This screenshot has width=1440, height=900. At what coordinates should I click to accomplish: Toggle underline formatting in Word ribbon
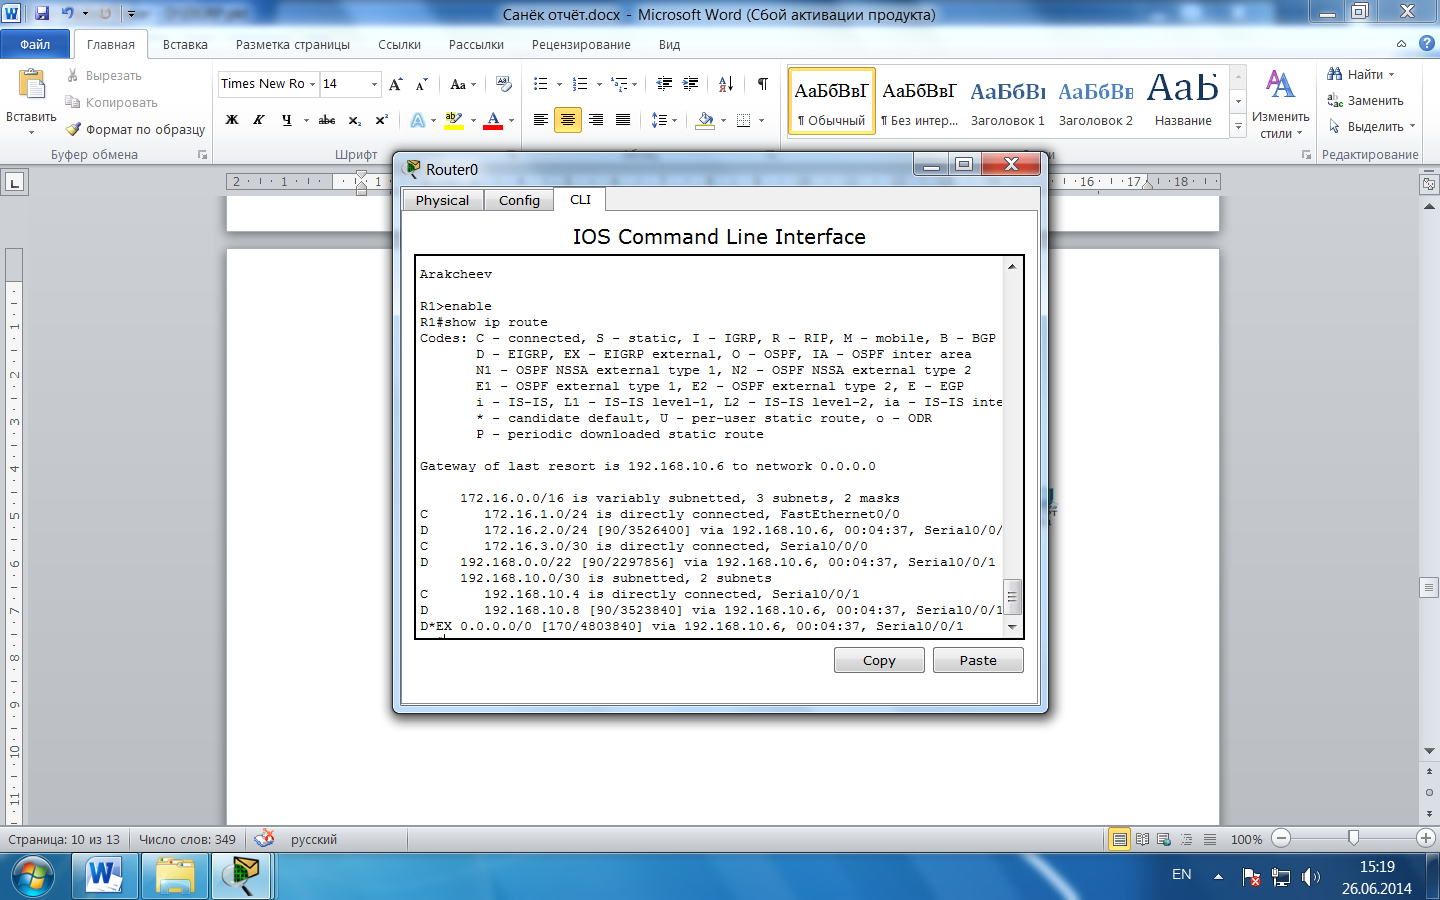[x=286, y=120]
